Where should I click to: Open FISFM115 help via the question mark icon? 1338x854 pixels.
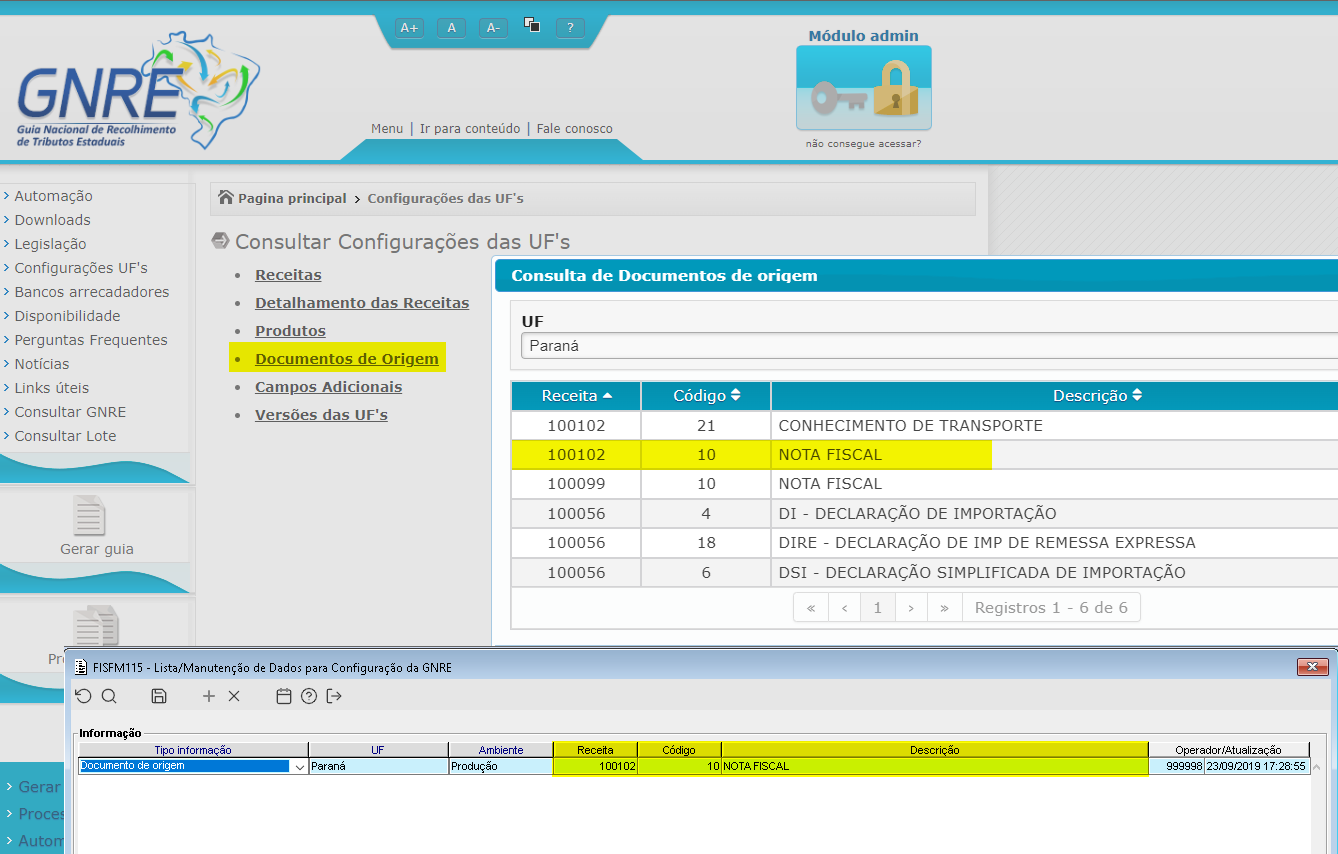point(308,696)
